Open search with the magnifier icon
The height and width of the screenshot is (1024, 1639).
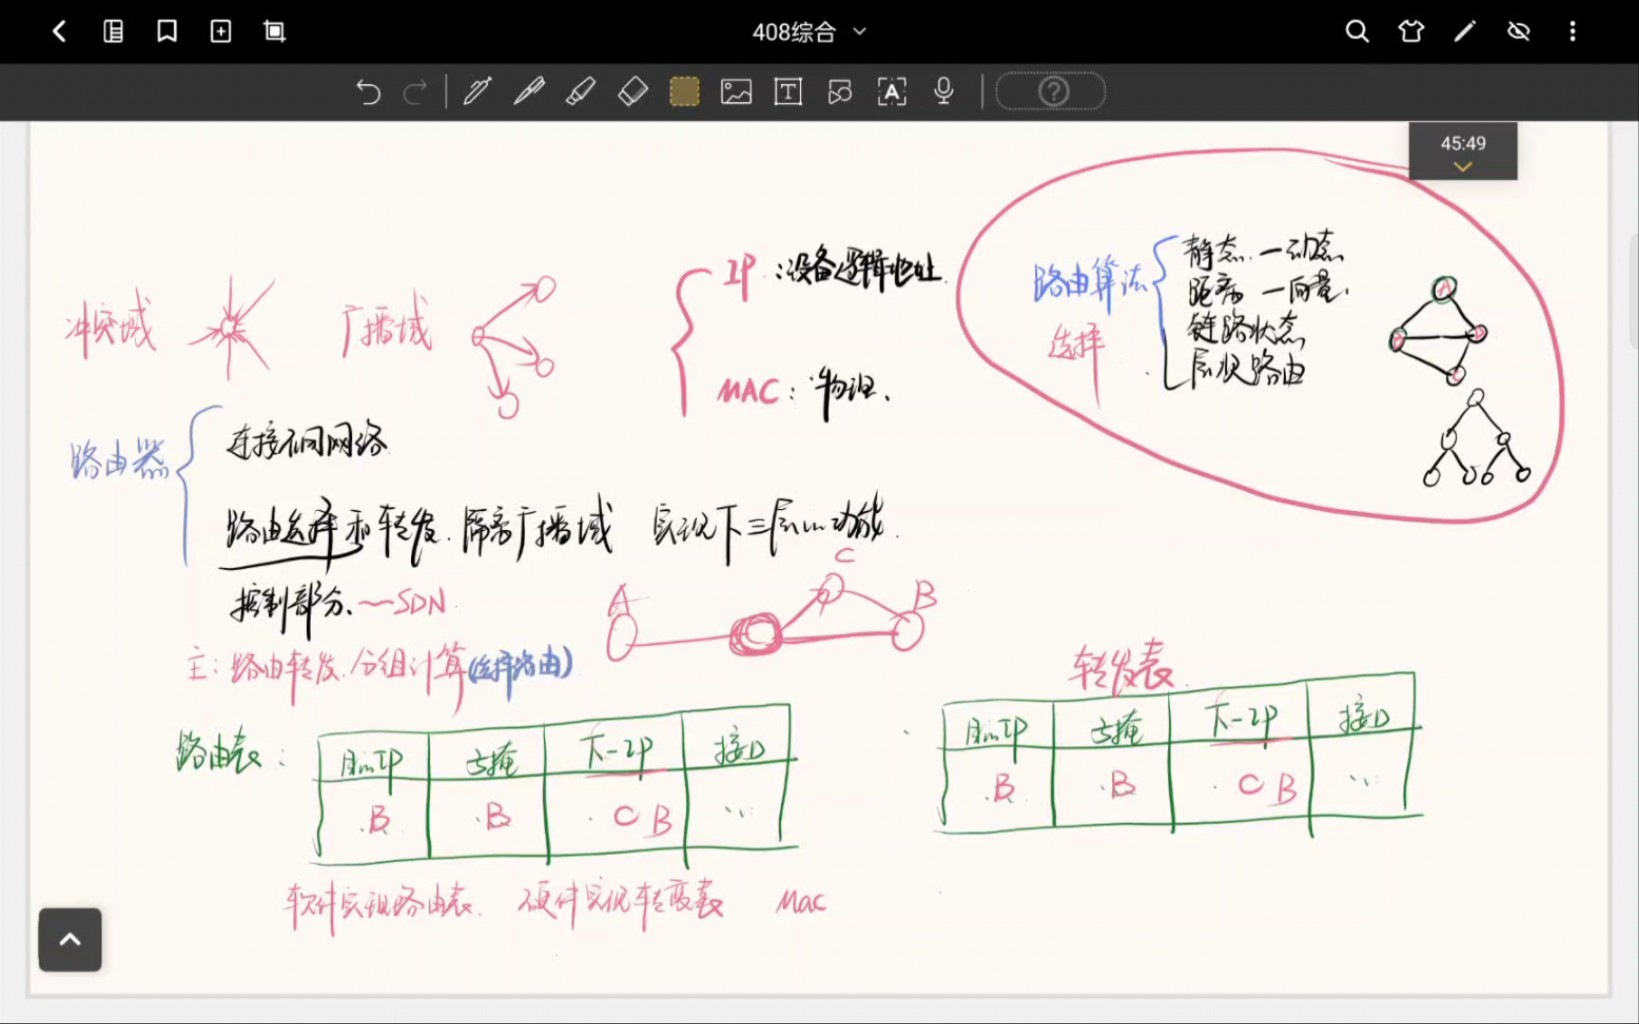[x=1357, y=32]
